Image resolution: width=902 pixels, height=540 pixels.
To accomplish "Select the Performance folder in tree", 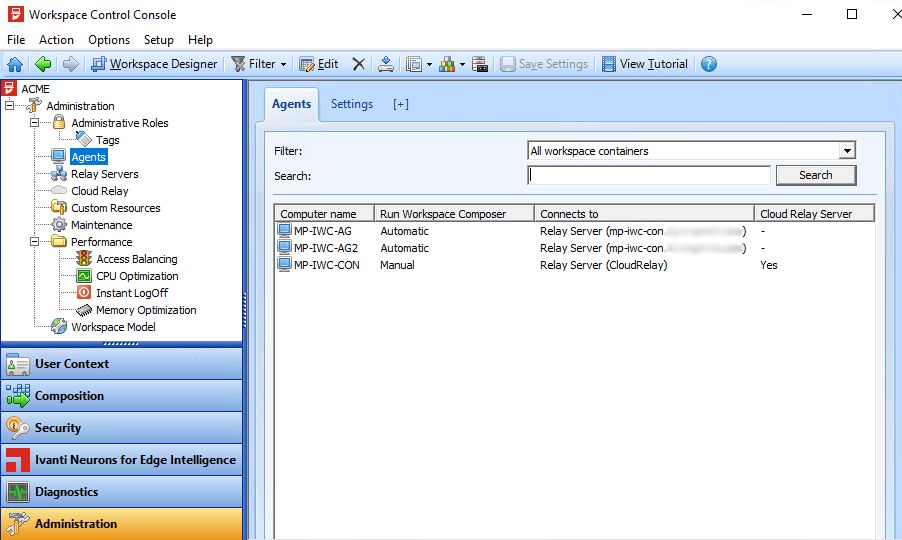I will point(101,242).
